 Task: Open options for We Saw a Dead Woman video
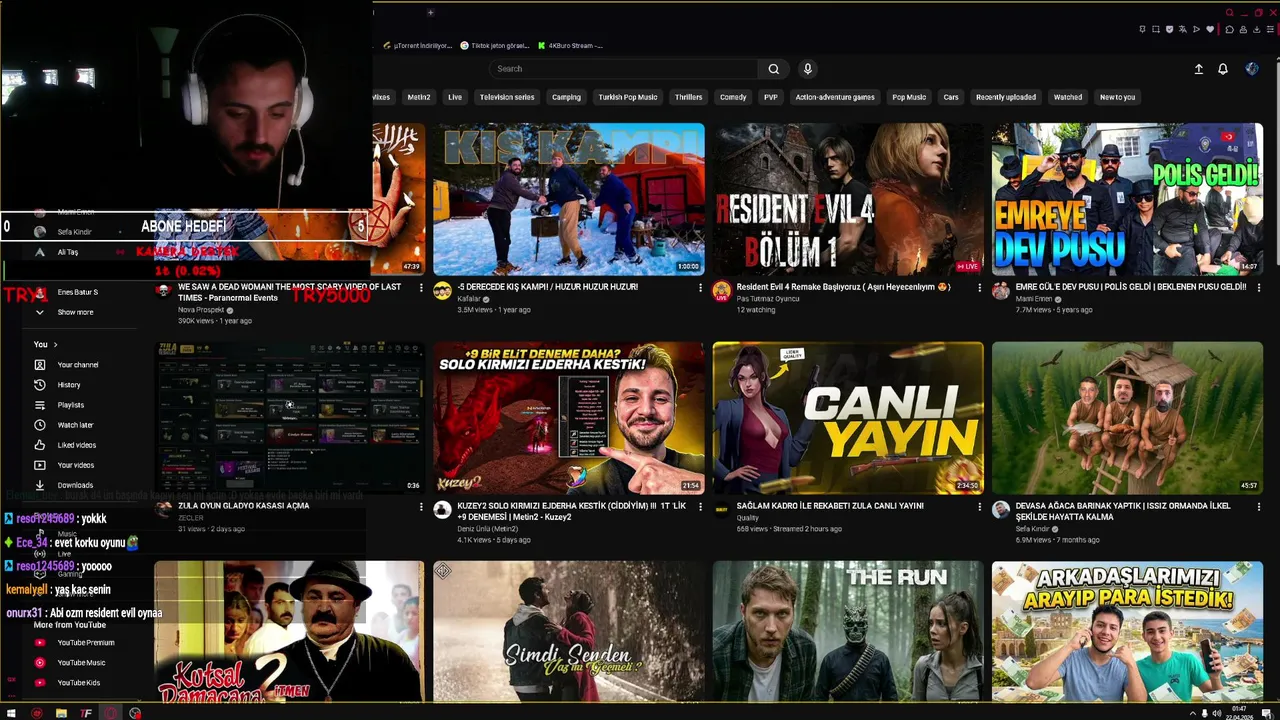pos(421,288)
